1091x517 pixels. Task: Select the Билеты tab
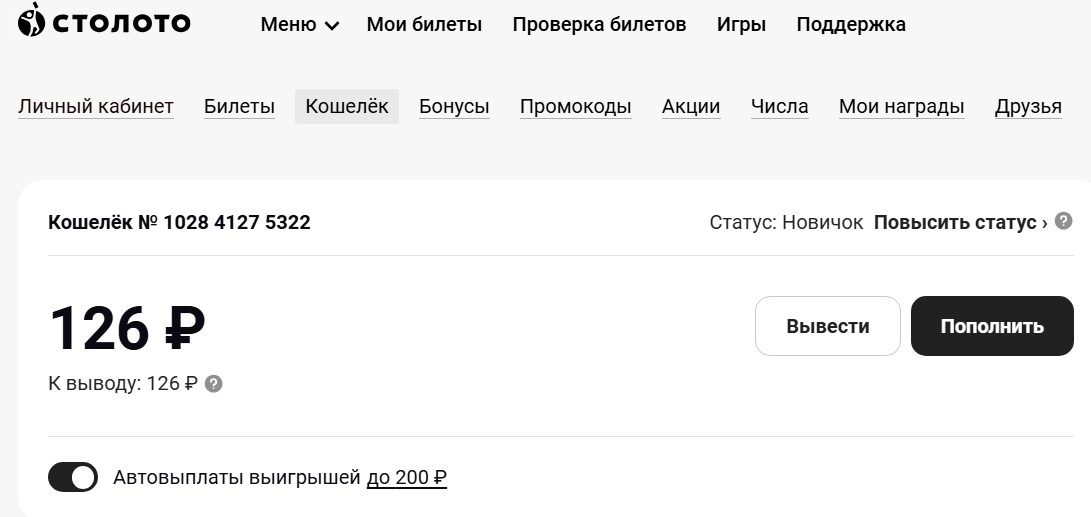coord(239,107)
